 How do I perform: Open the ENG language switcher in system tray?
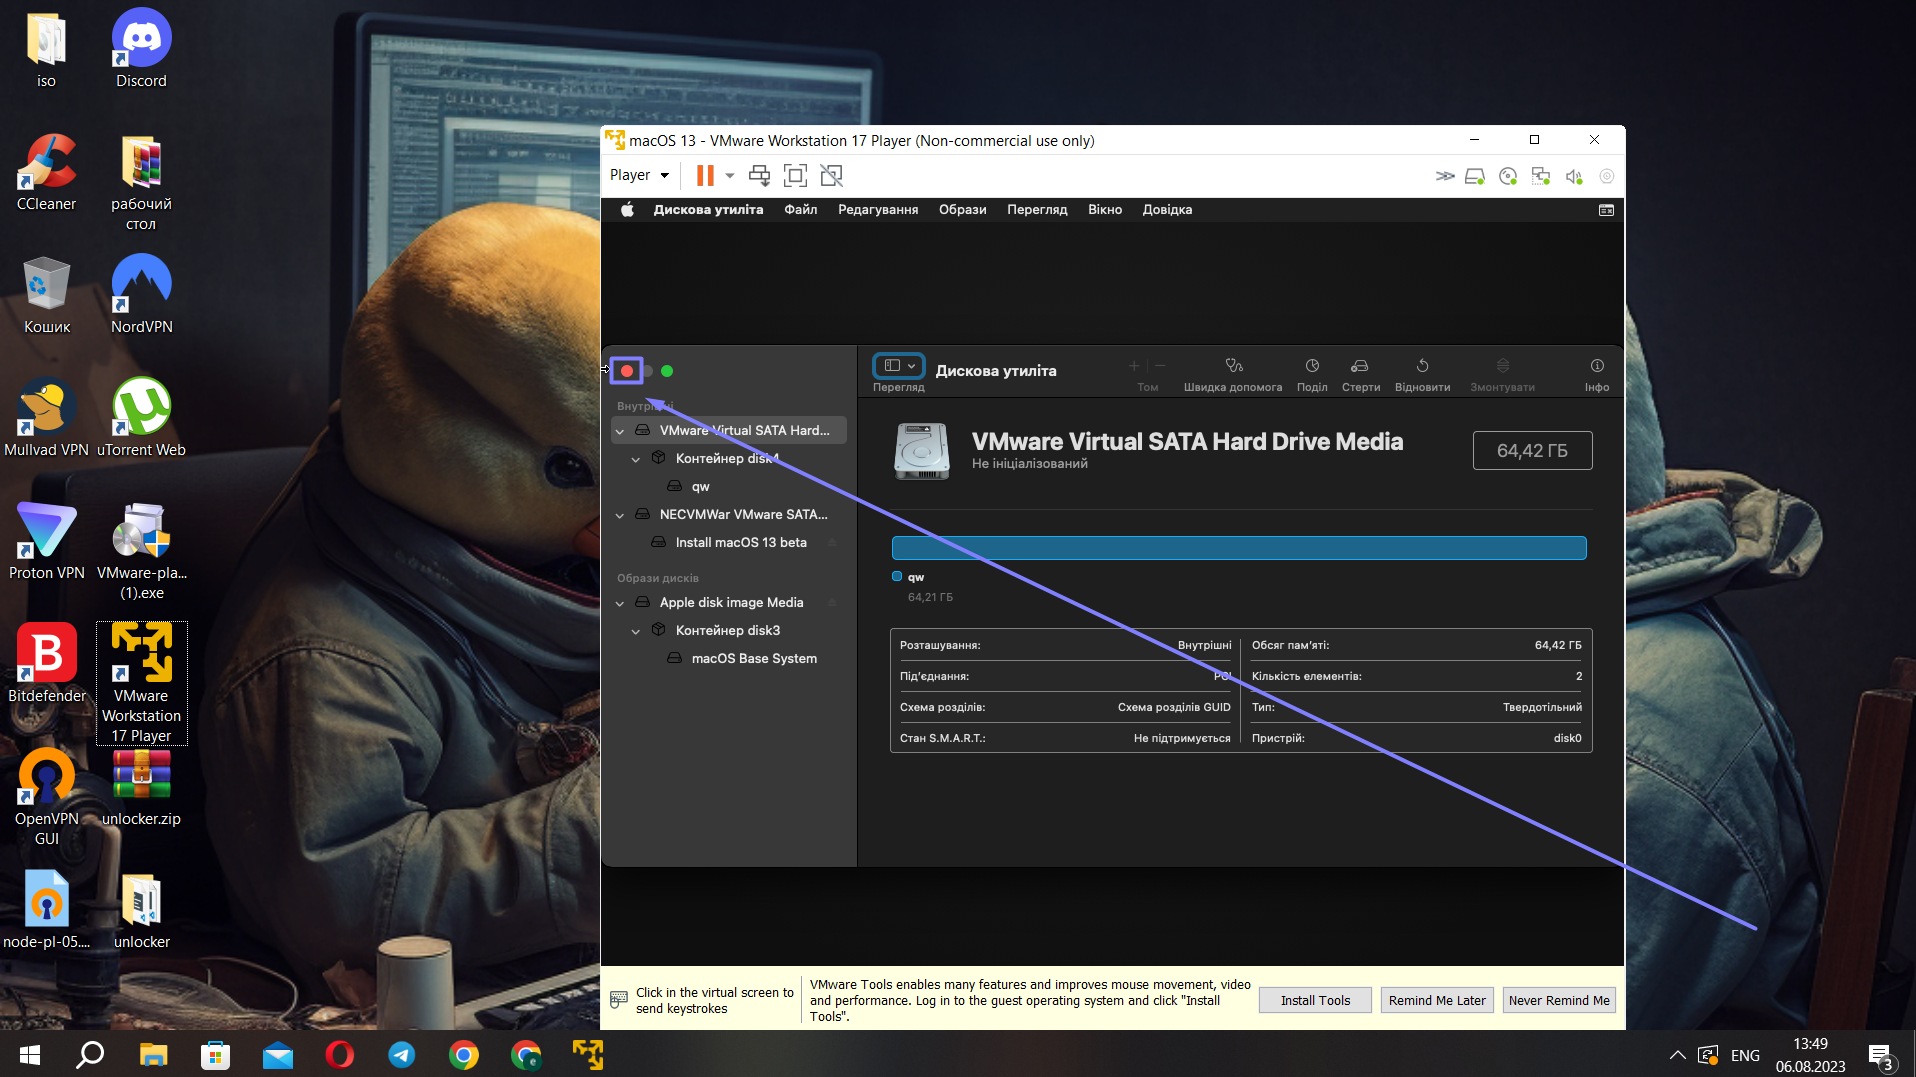(x=1745, y=1055)
